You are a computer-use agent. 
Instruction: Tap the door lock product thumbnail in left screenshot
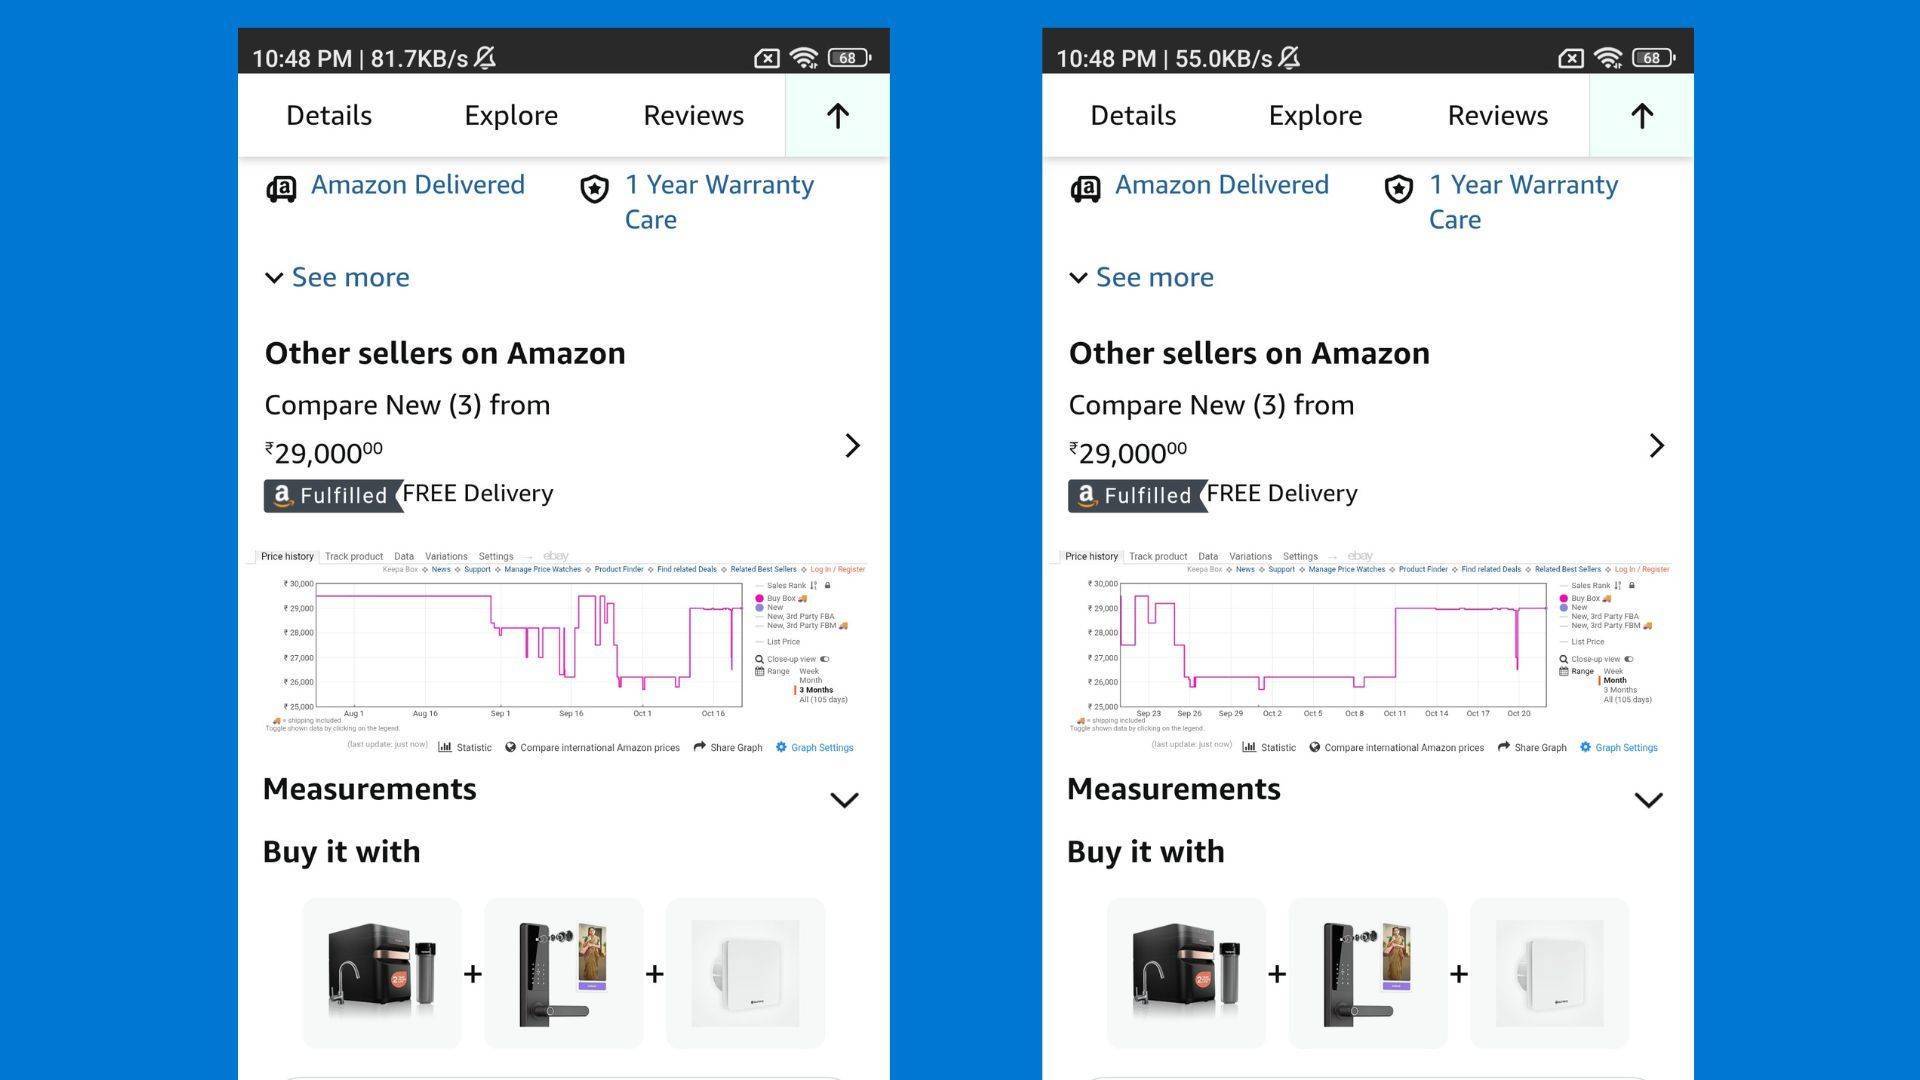[x=563, y=973]
